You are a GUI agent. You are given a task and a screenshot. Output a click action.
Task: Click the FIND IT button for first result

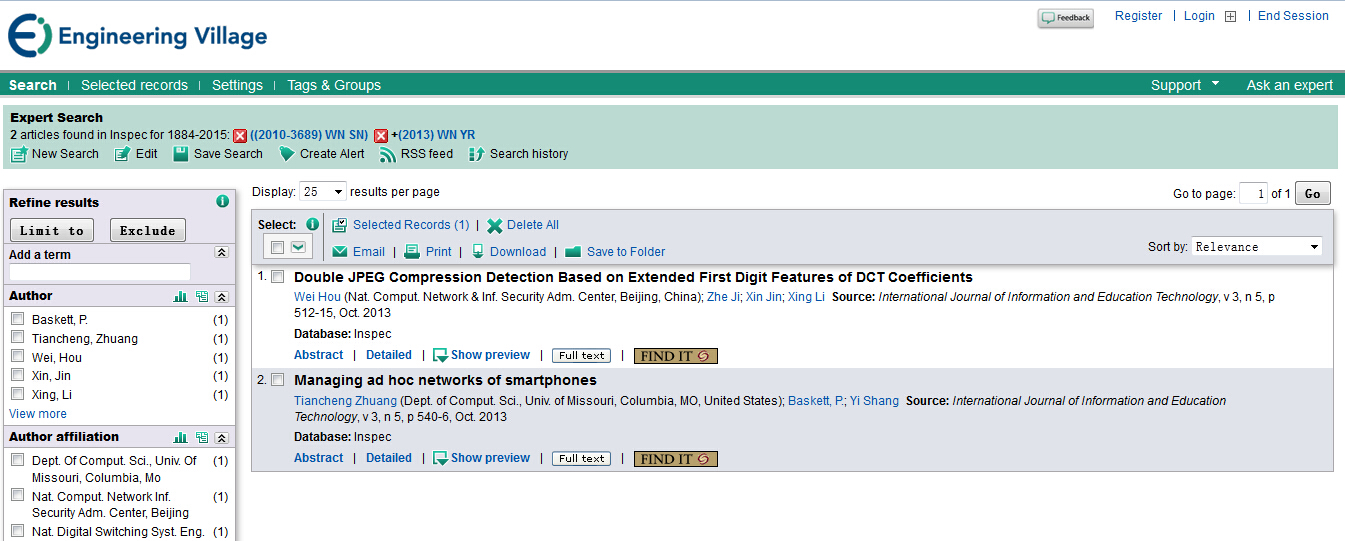675,356
